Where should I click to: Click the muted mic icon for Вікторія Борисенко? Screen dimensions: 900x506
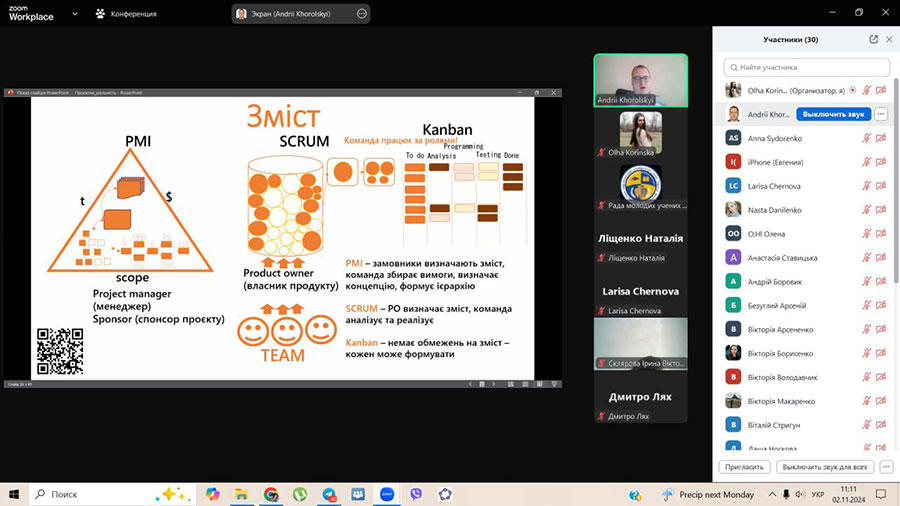tap(866, 353)
